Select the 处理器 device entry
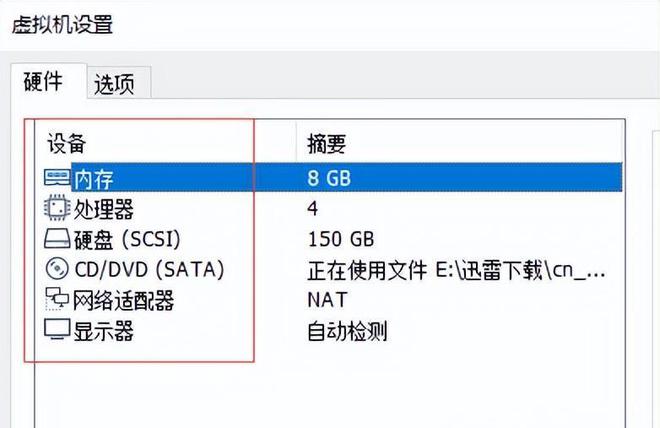Image resolution: width=660 pixels, height=428 pixels. tap(104, 210)
